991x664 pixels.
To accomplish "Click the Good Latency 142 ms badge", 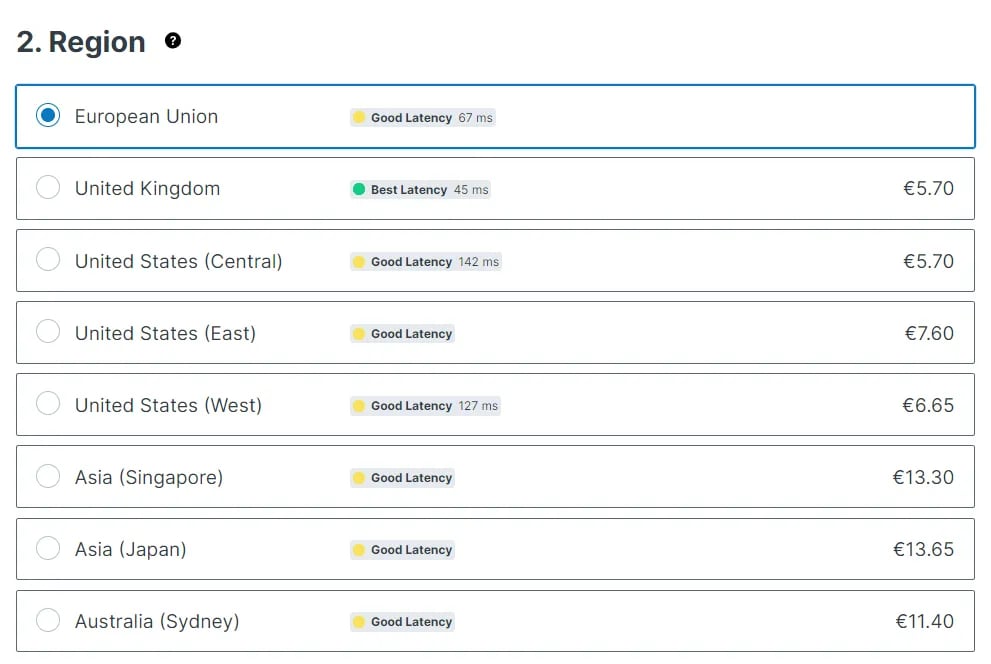I will [x=426, y=262].
